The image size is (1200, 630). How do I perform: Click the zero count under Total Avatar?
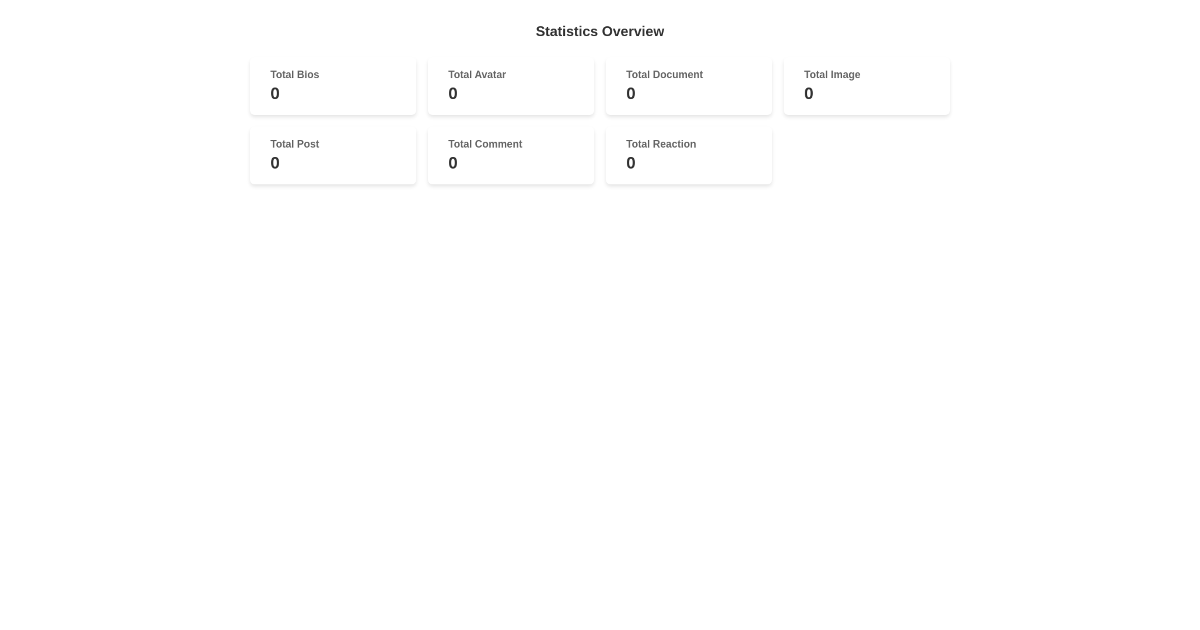(x=452, y=93)
